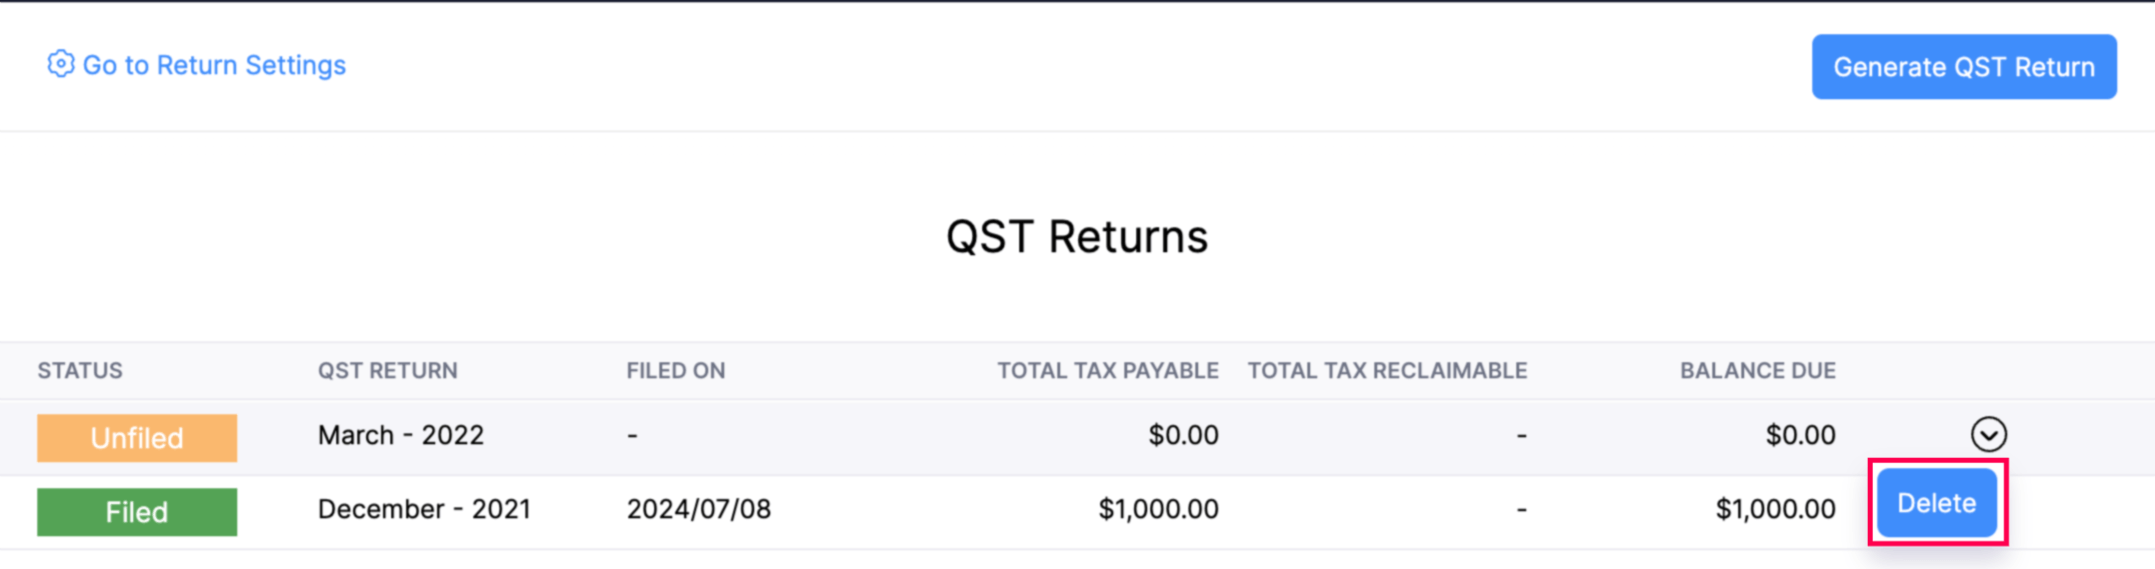Screen dimensions: 2155x569
Task: Click the TOTAL TAX PAYABLE column header
Action: click(x=1107, y=371)
